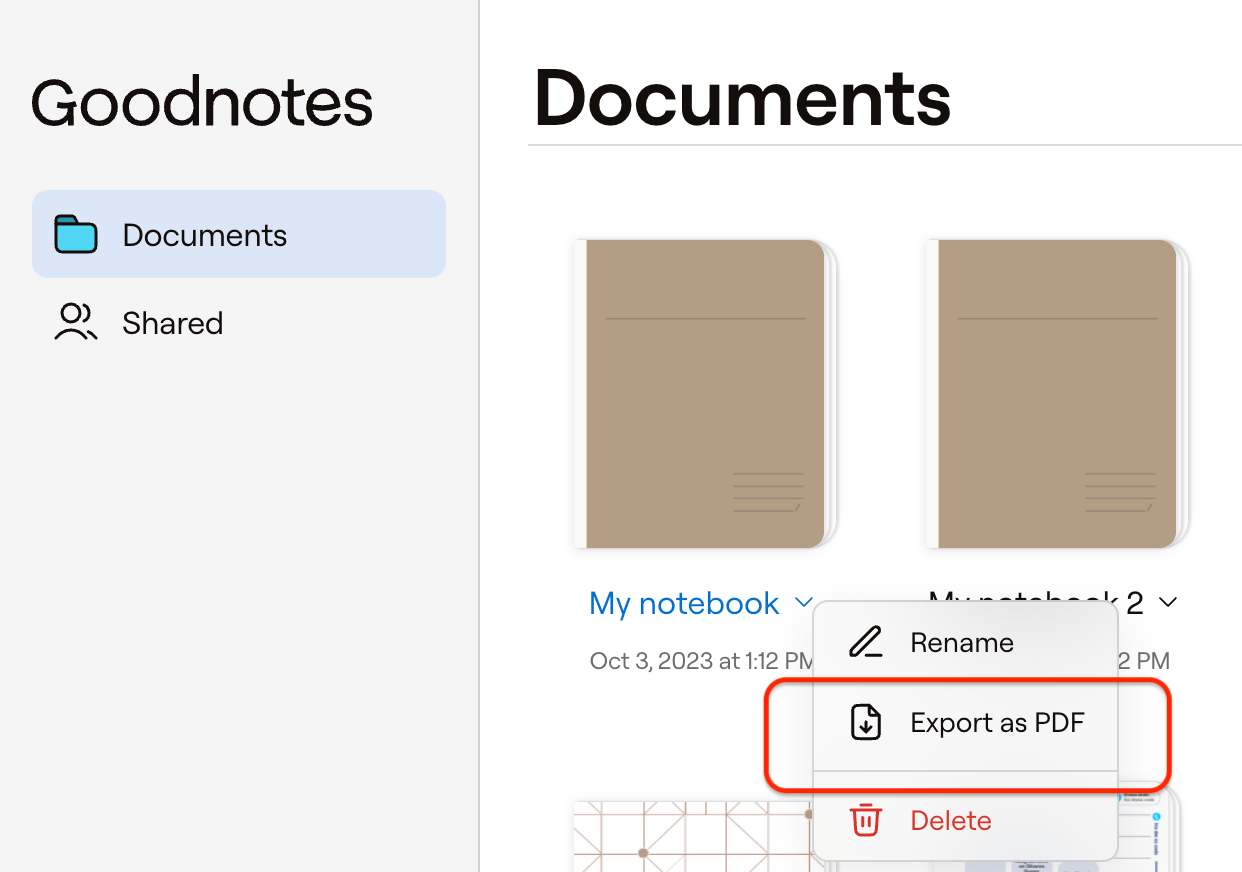Click the My notebook blue title link

[684, 603]
